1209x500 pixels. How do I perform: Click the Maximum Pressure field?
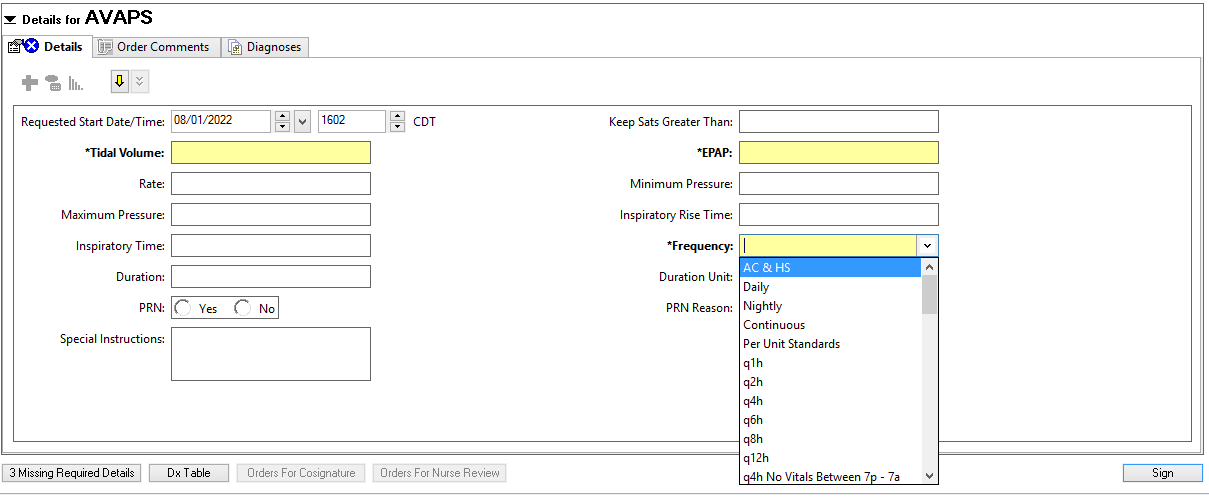pos(271,214)
